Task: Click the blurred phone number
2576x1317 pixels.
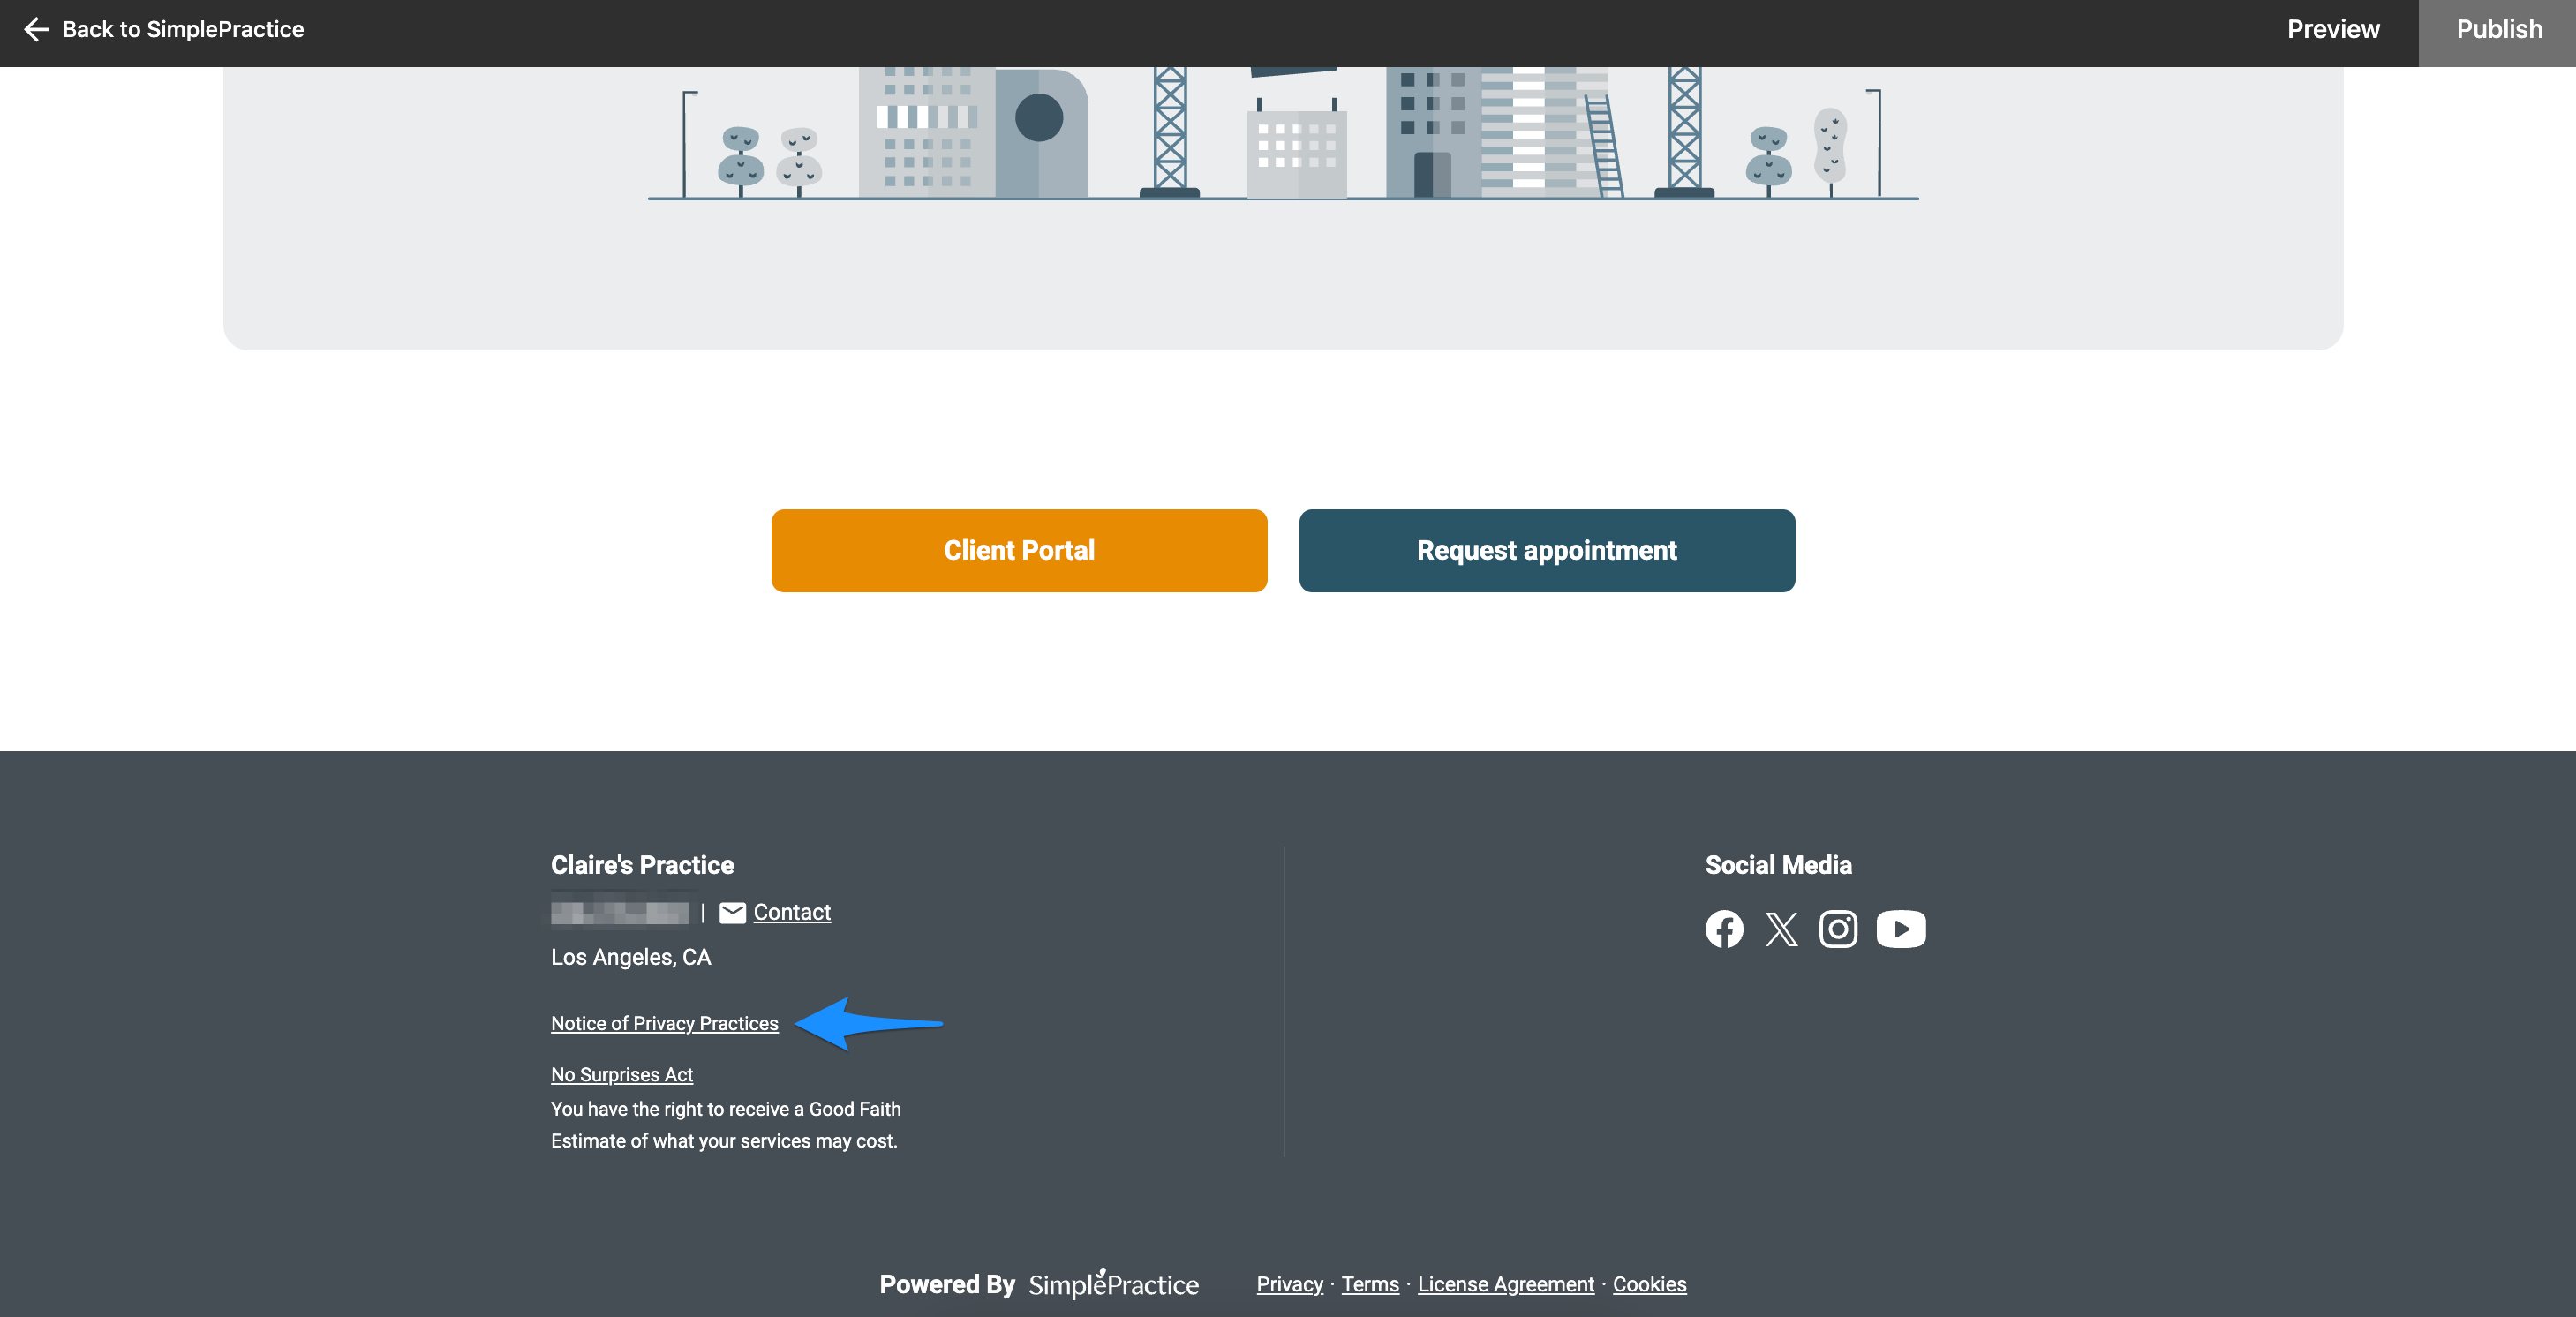Action: 619,913
